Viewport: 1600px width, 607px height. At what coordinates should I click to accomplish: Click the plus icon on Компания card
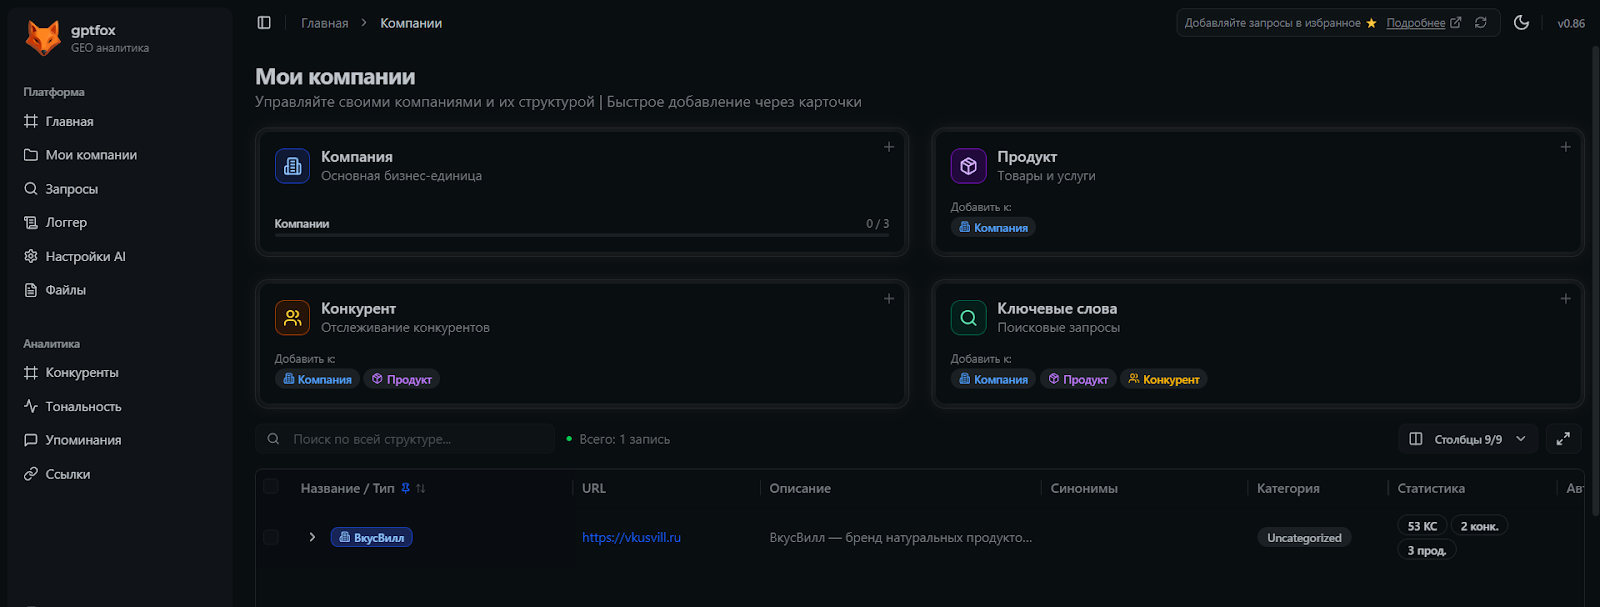click(x=888, y=147)
